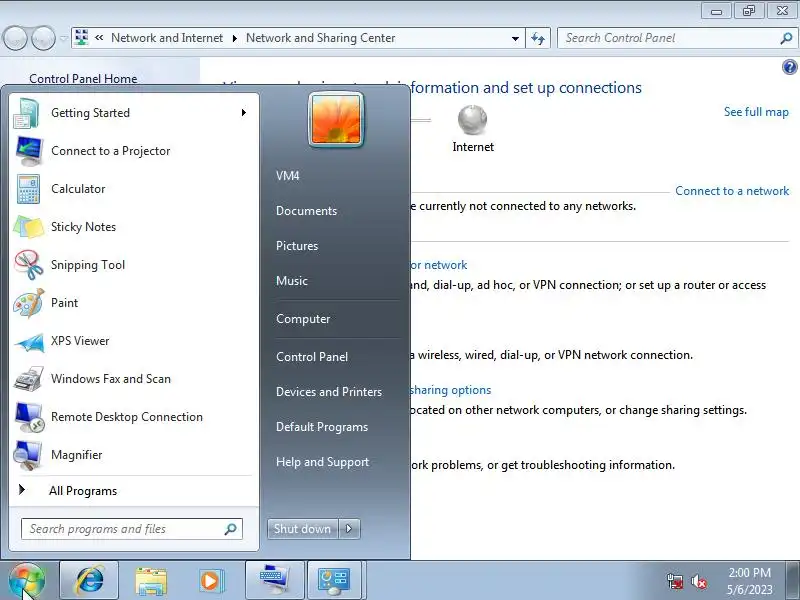Launch Windows Media Player from taskbar
Viewport: 800px width, 600px height.
(210, 581)
